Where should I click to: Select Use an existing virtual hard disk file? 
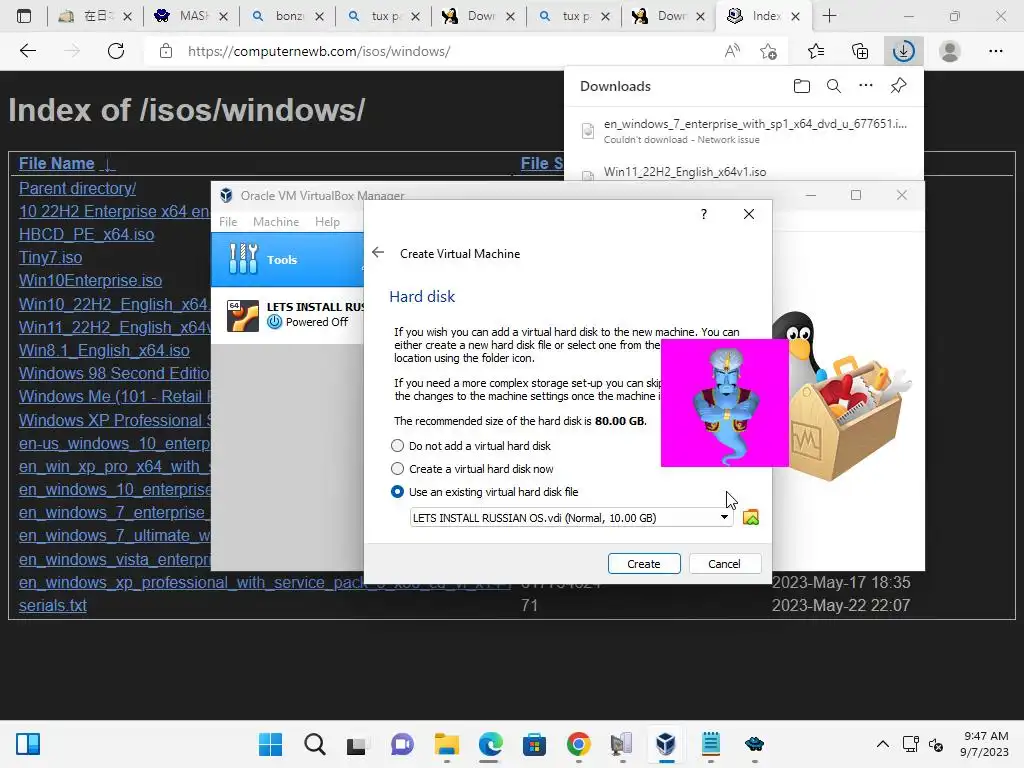click(485, 492)
